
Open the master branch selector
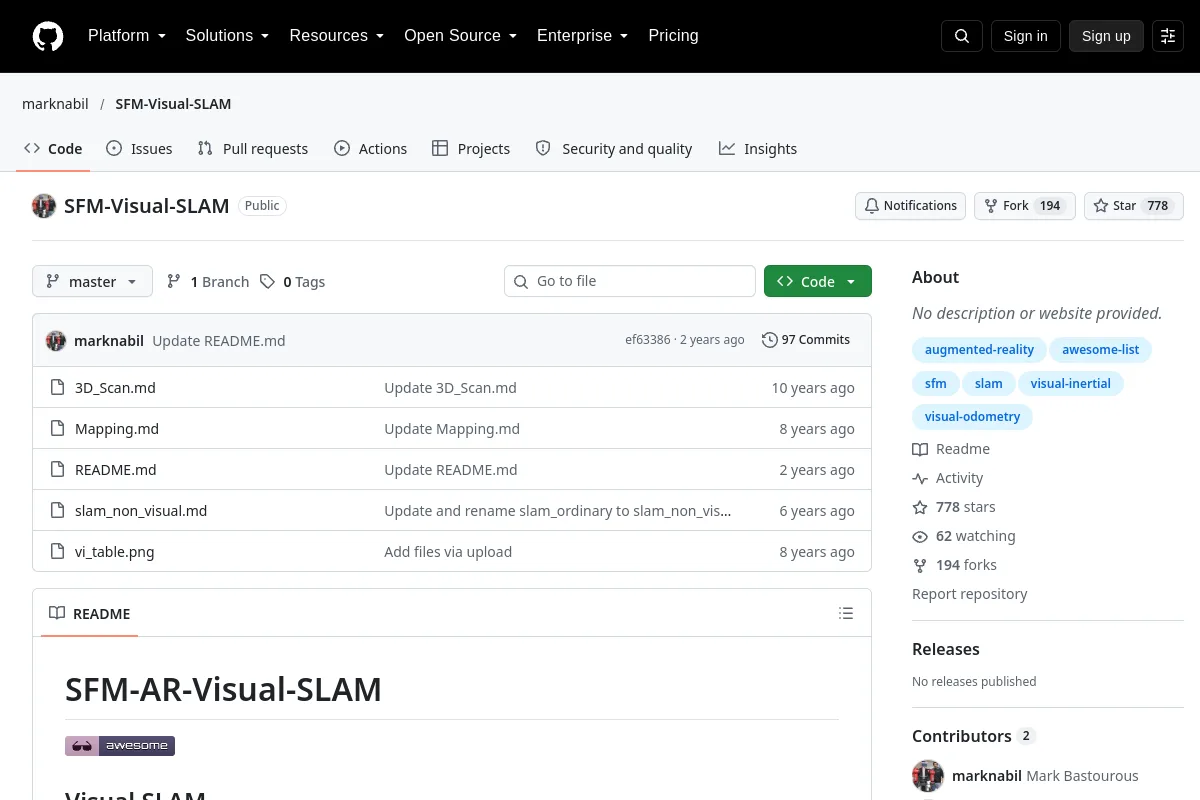point(92,282)
